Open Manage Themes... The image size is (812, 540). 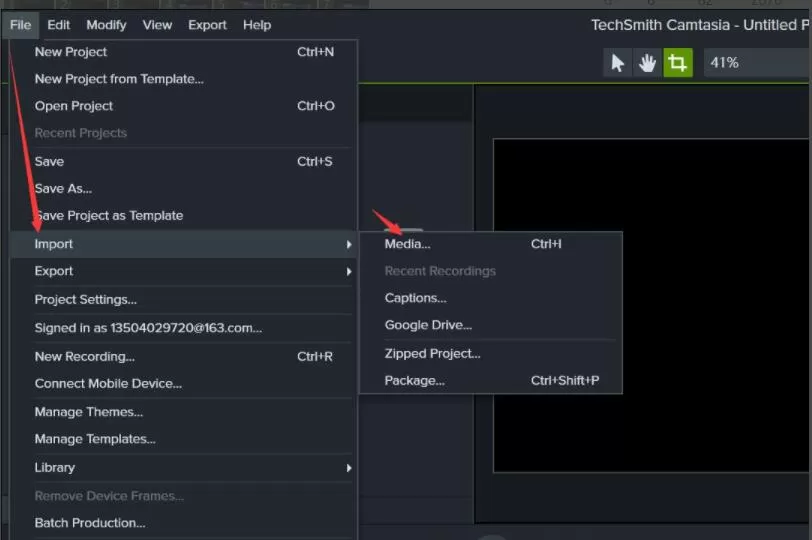click(x=184, y=412)
